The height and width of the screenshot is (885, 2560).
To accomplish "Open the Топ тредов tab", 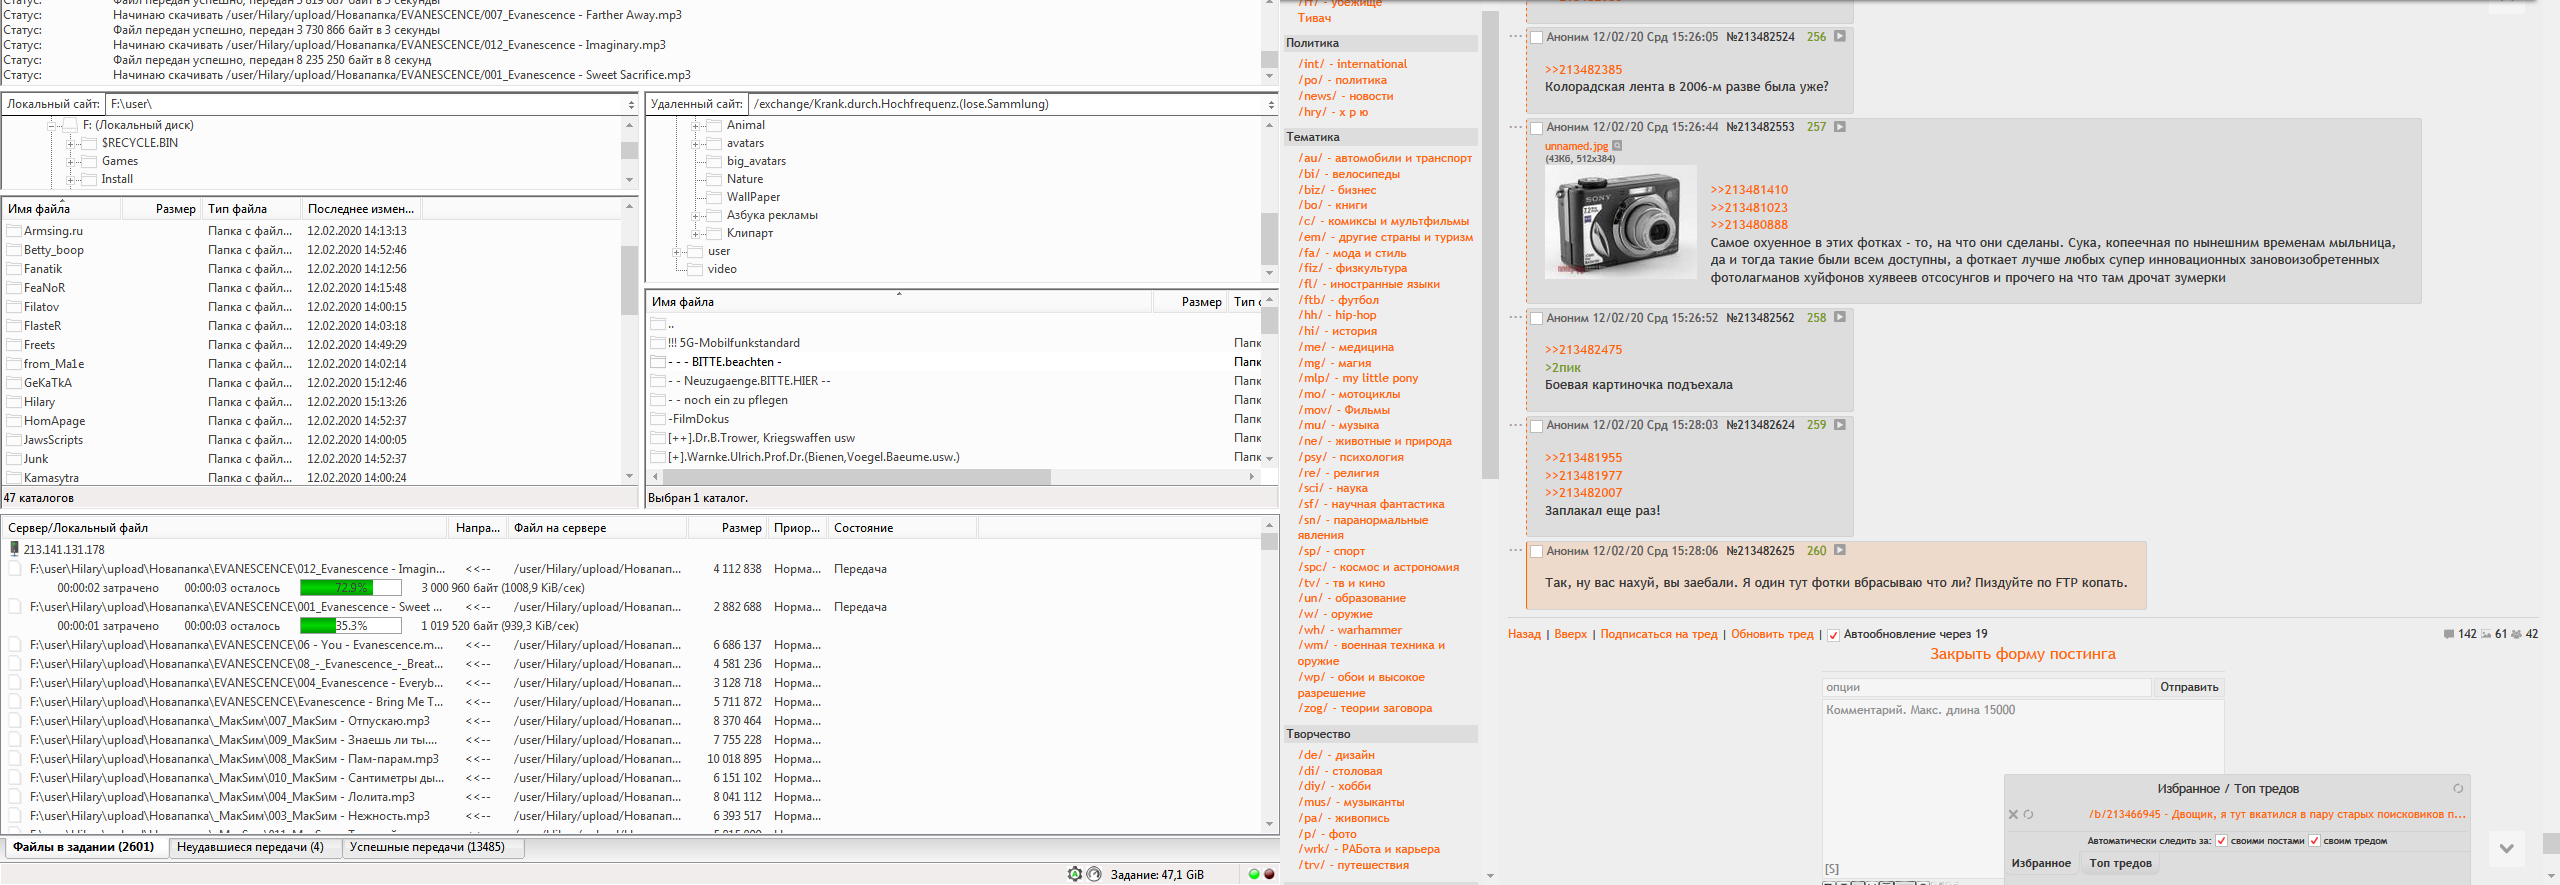I will [2120, 863].
